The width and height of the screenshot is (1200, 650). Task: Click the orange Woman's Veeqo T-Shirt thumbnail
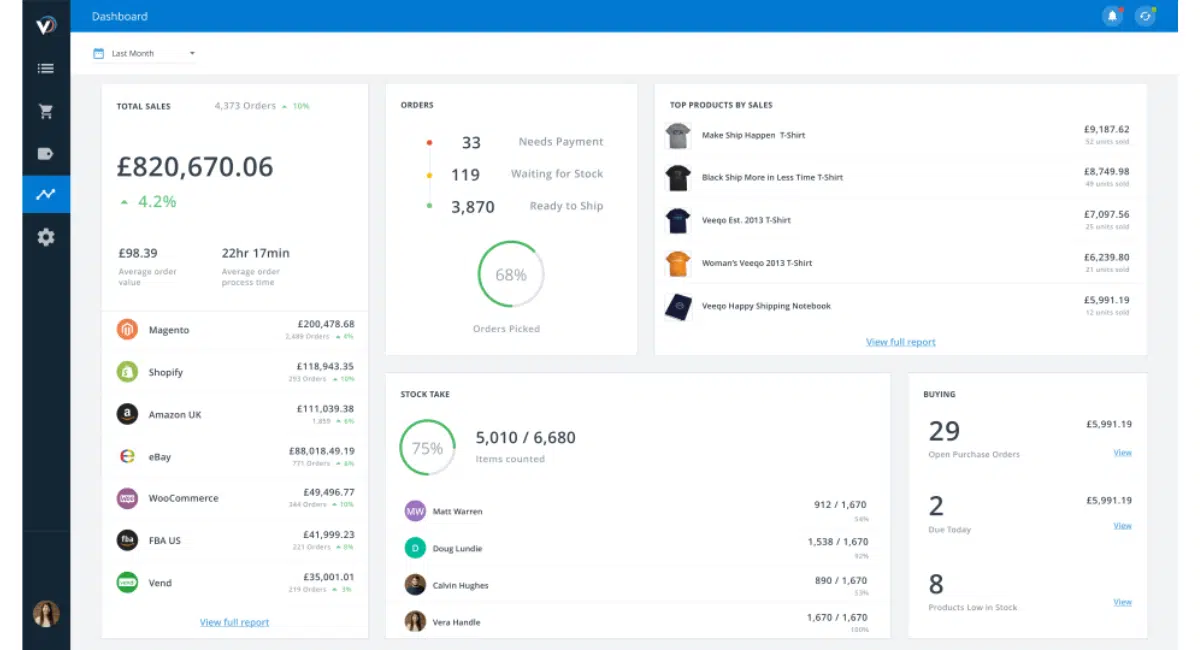[678, 264]
